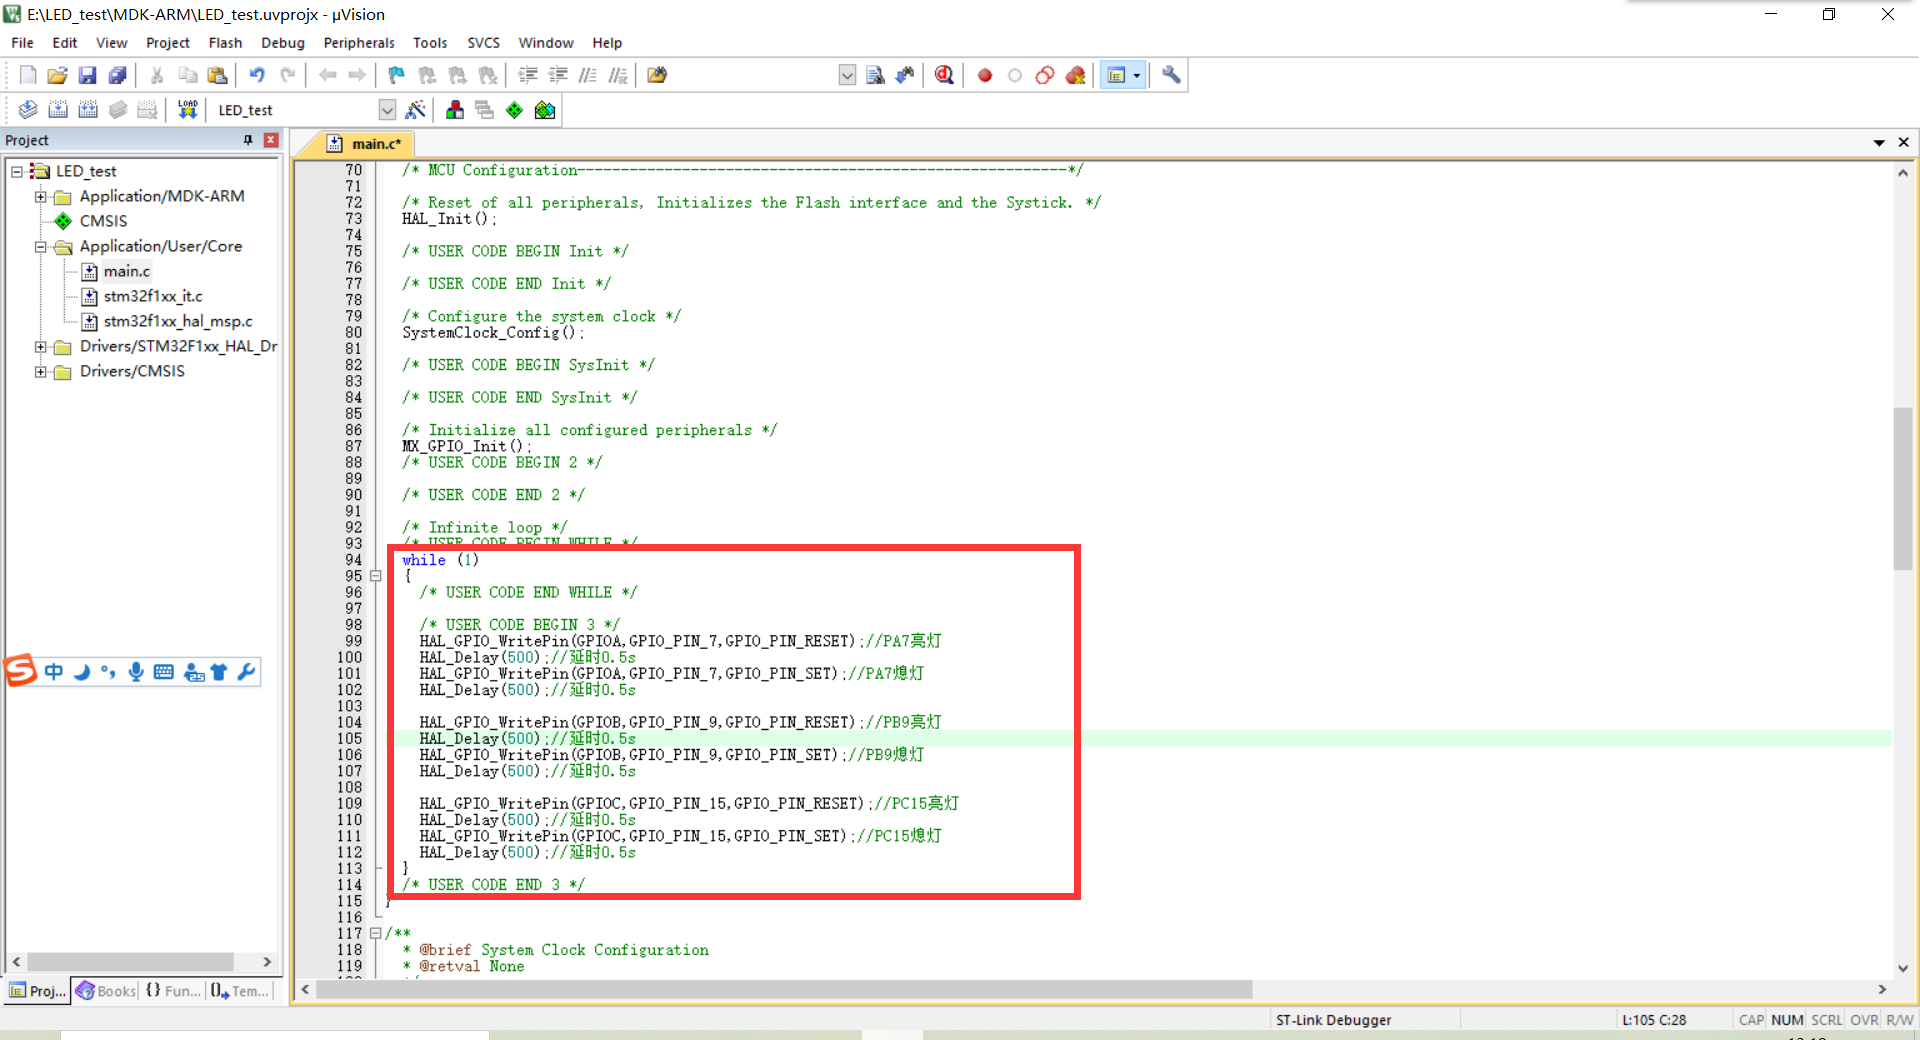Viewport: 1920px width, 1040px height.
Task: Create a new file with the New icon
Action: point(28,75)
